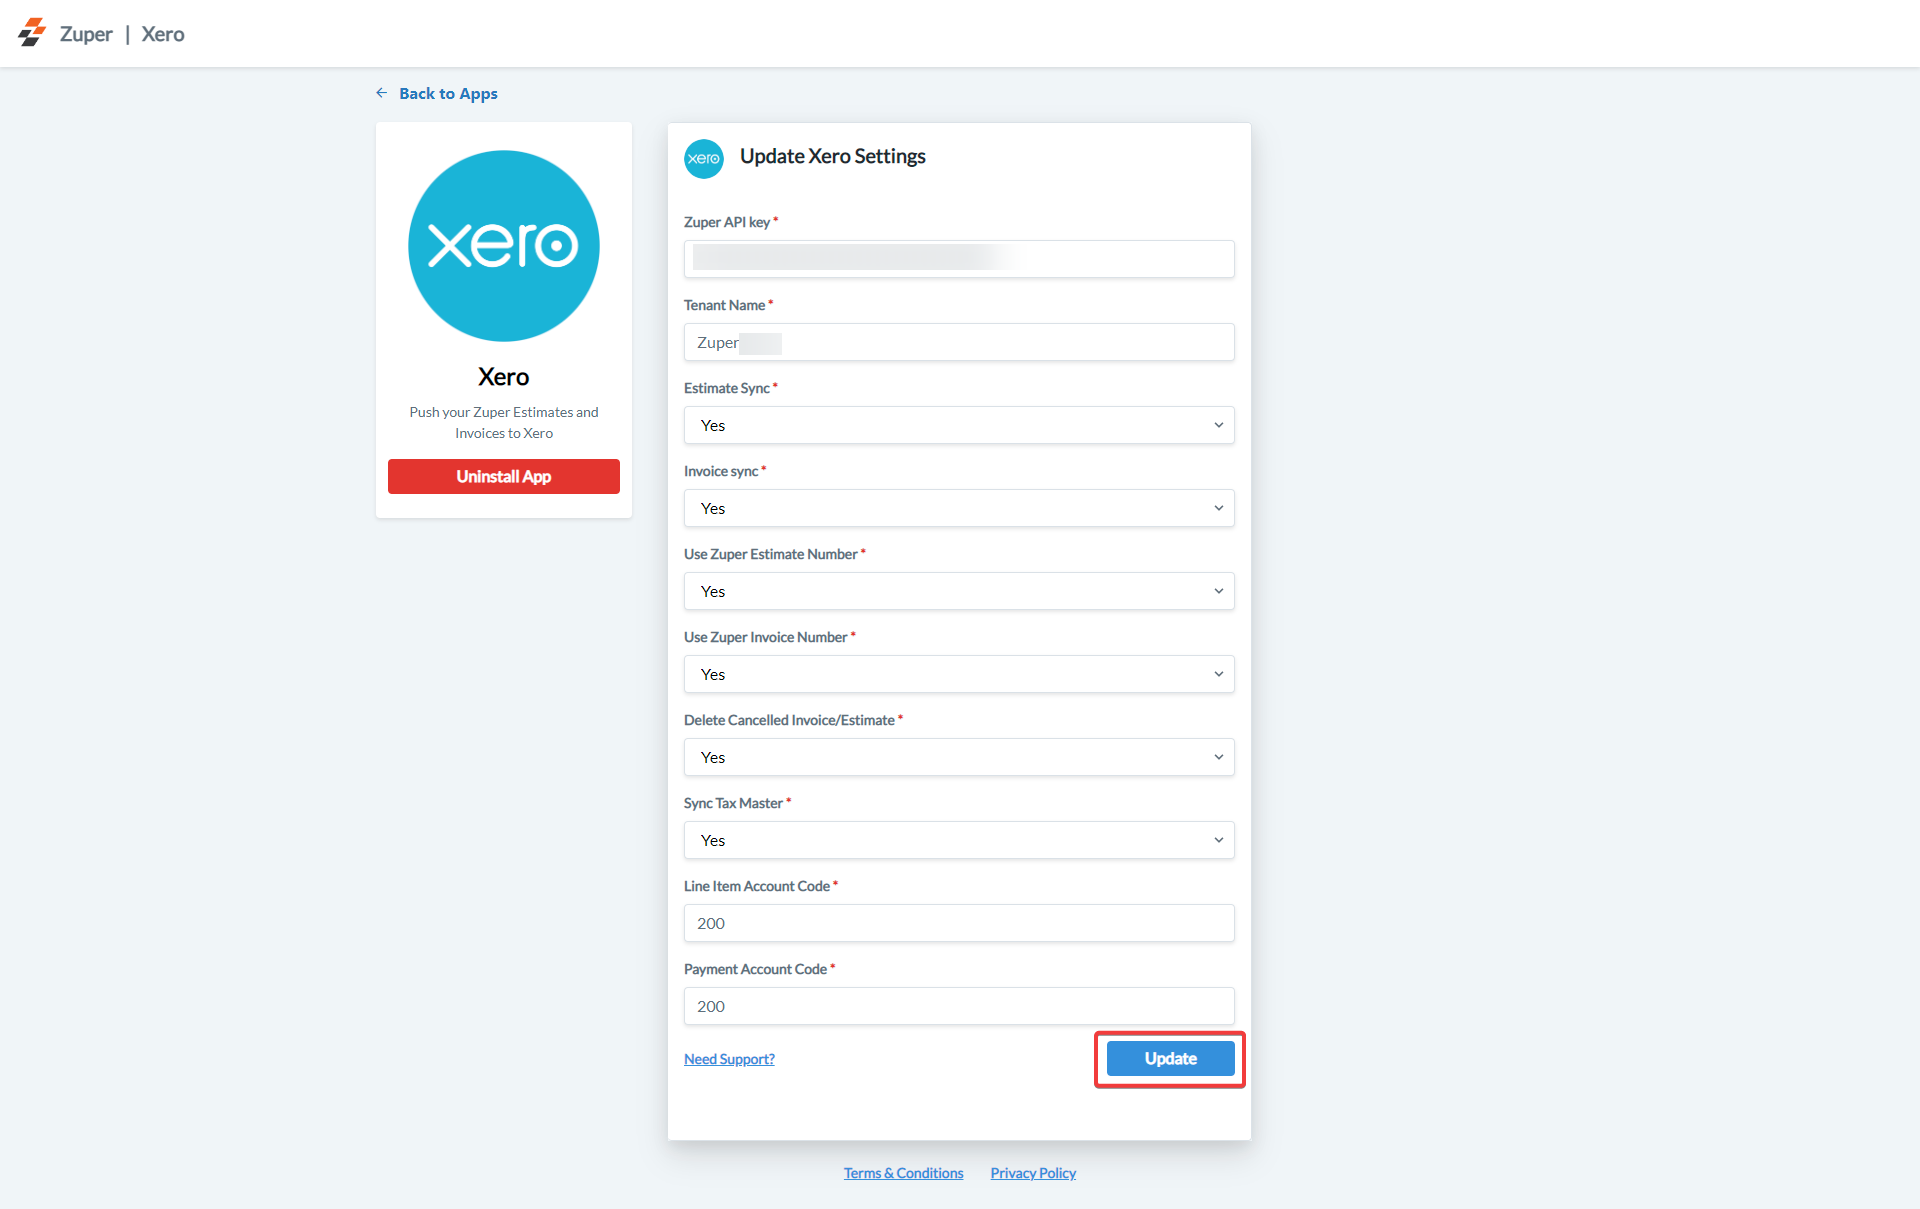Open Delete Cancelled Invoice/Estimate dropdown
Viewport: 1920px width, 1209px height.
[x=958, y=757]
